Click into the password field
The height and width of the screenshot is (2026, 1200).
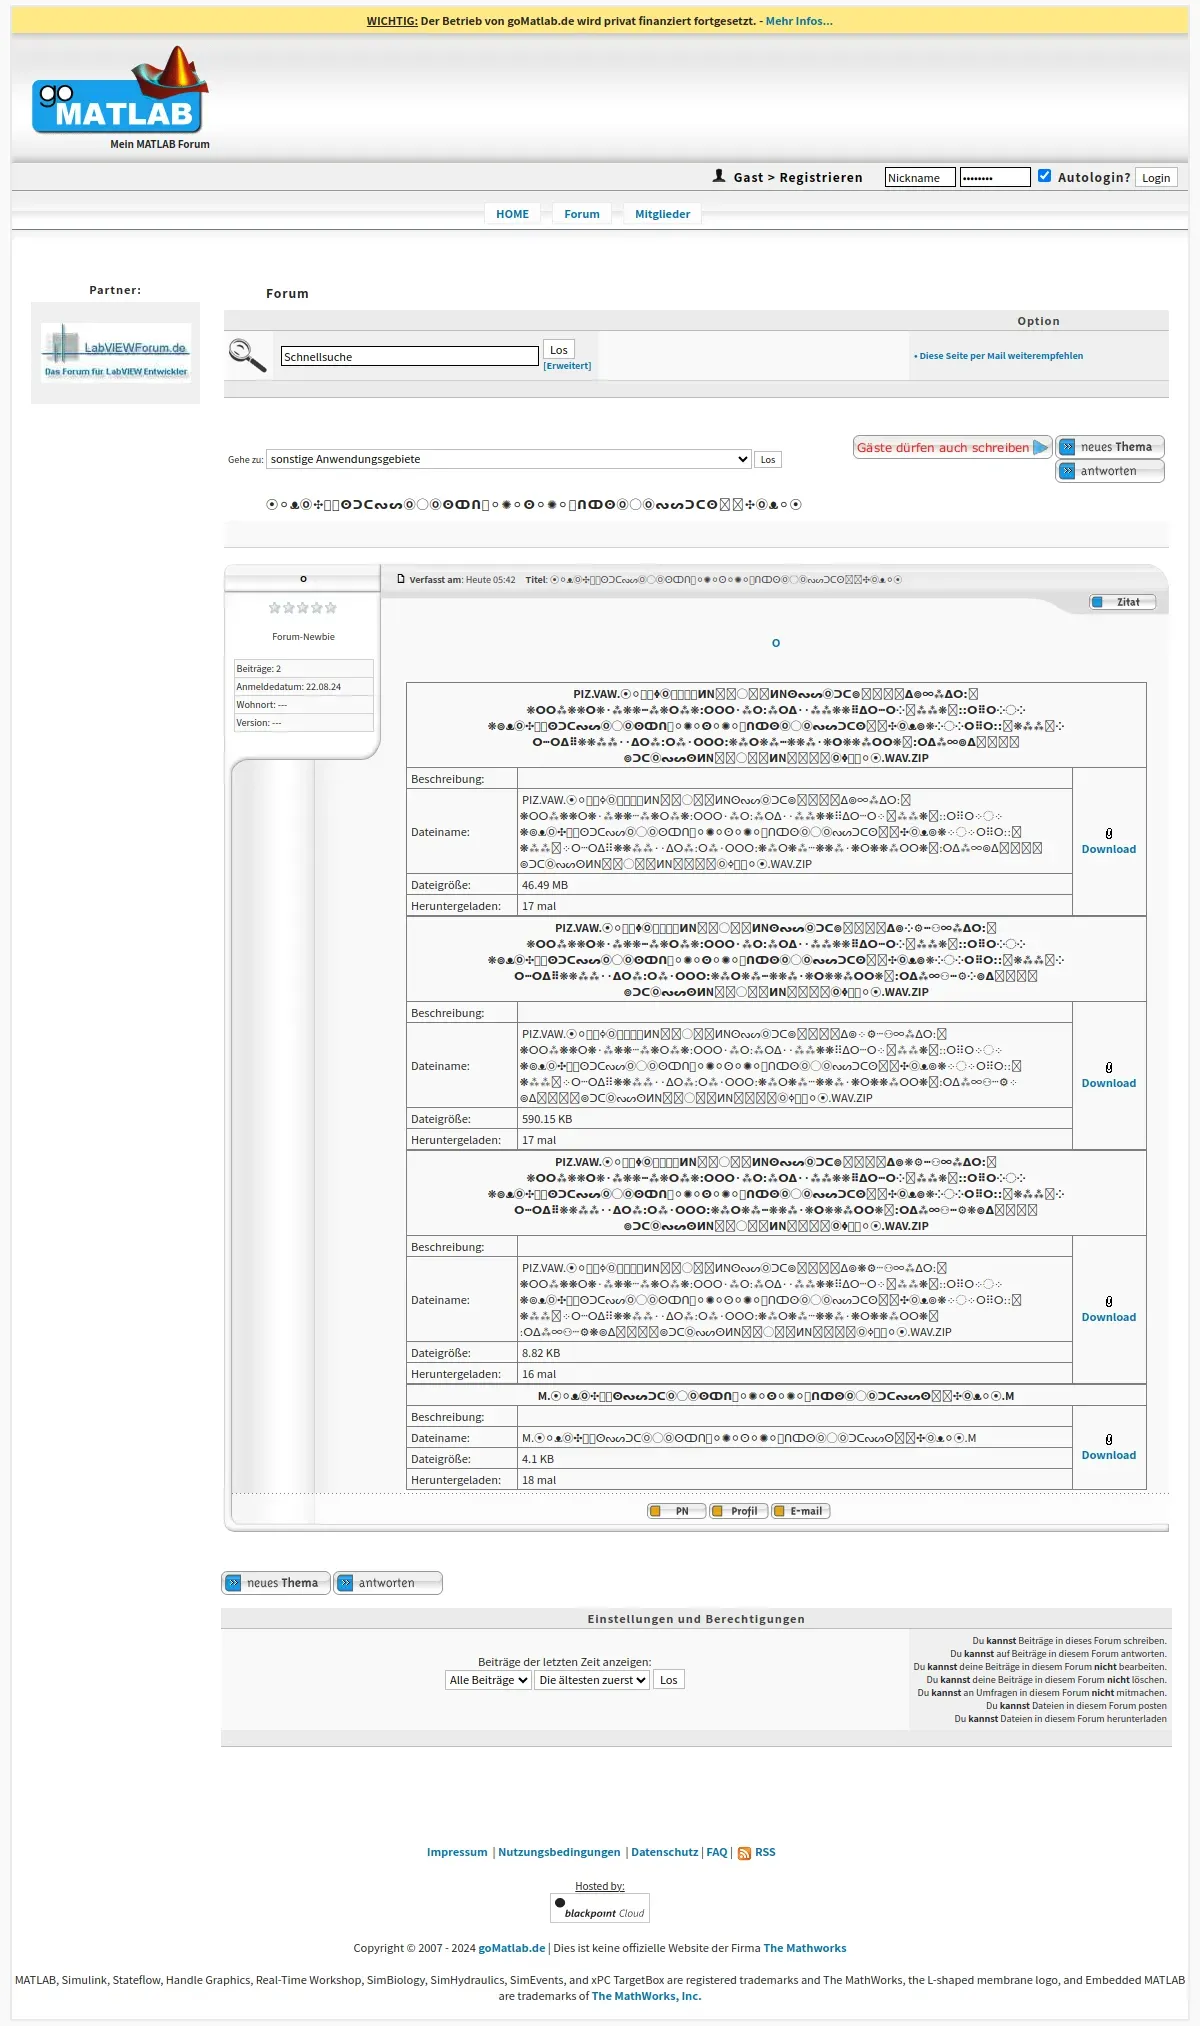click(995, 177)
